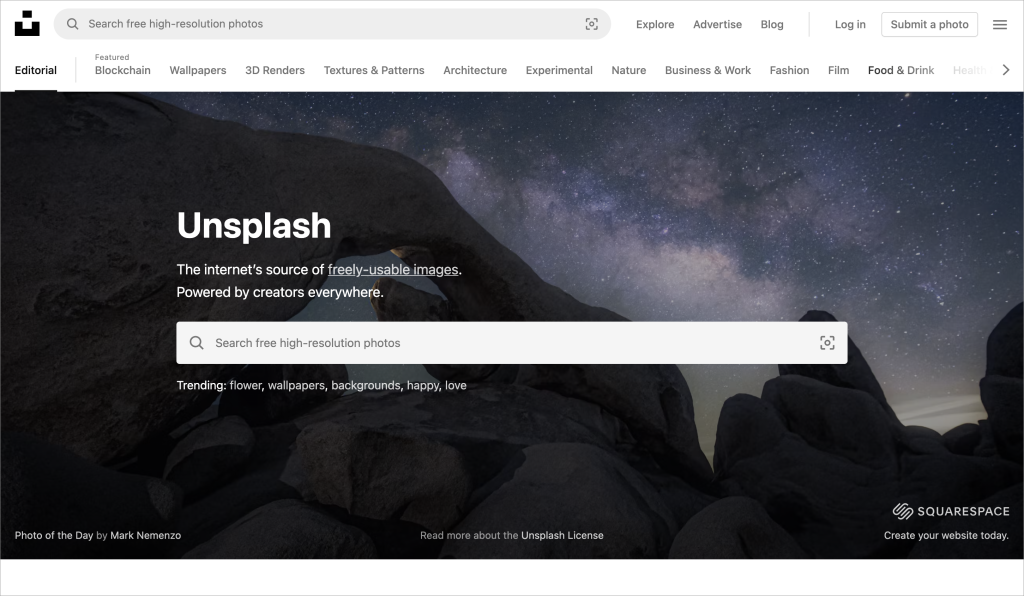1024x596 pixels.
Task: Click the Log in link
Action: (x=850, y=25)
